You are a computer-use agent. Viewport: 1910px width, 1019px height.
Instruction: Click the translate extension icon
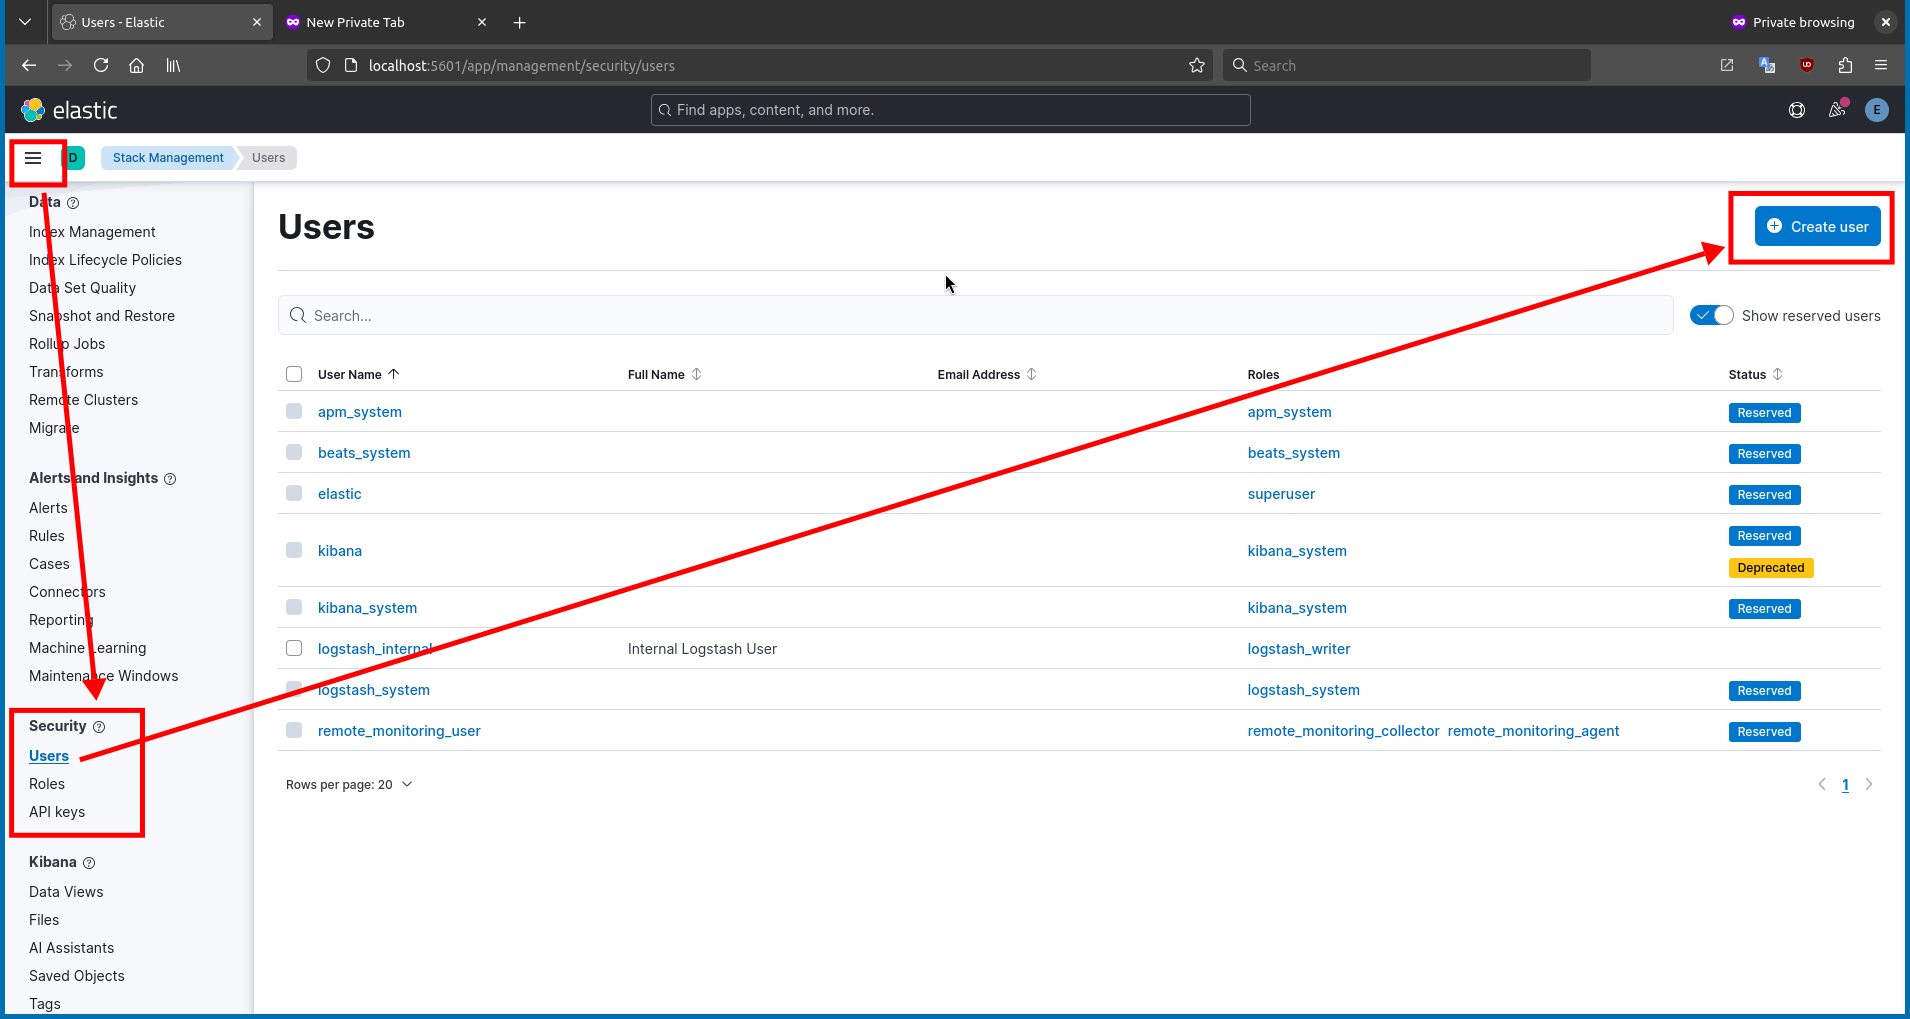1767,65
